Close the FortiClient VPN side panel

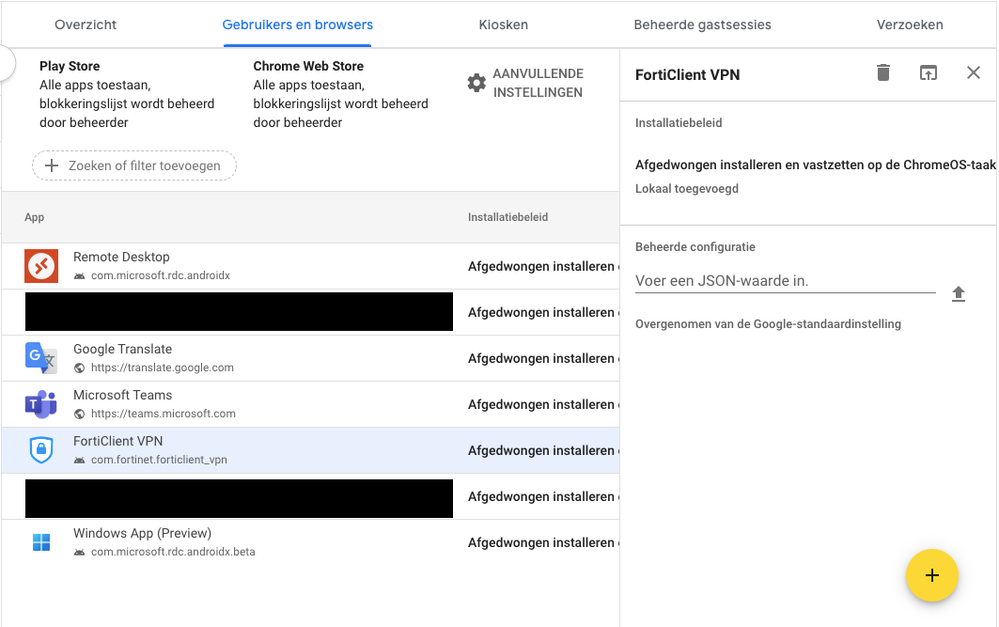tap(973, 73)
